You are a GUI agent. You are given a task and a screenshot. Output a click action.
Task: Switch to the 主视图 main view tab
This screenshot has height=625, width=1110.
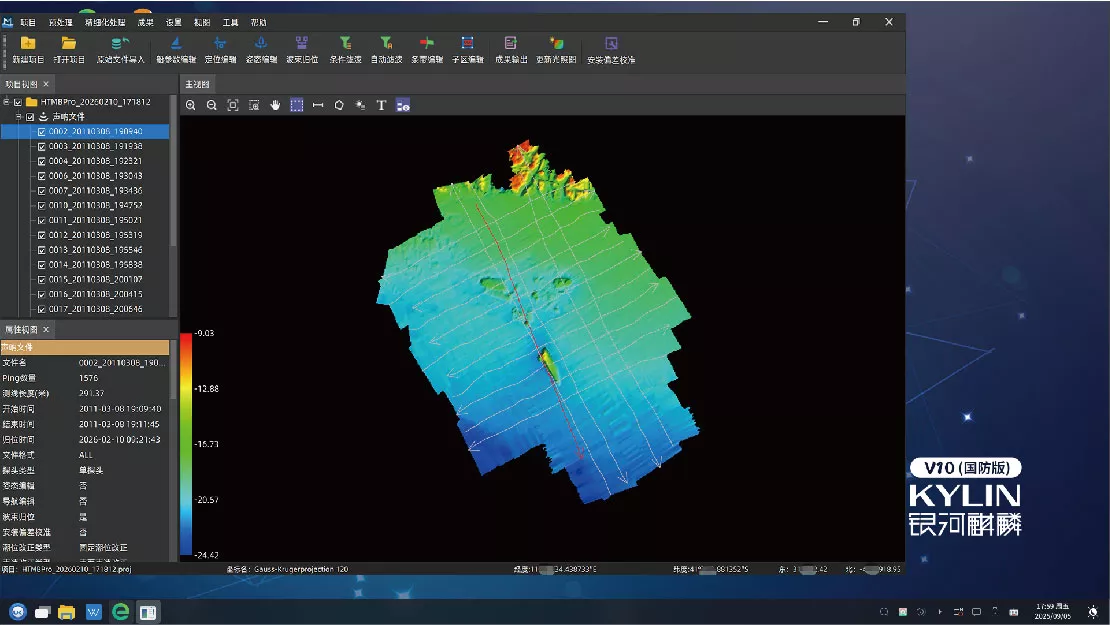[197, 84]
